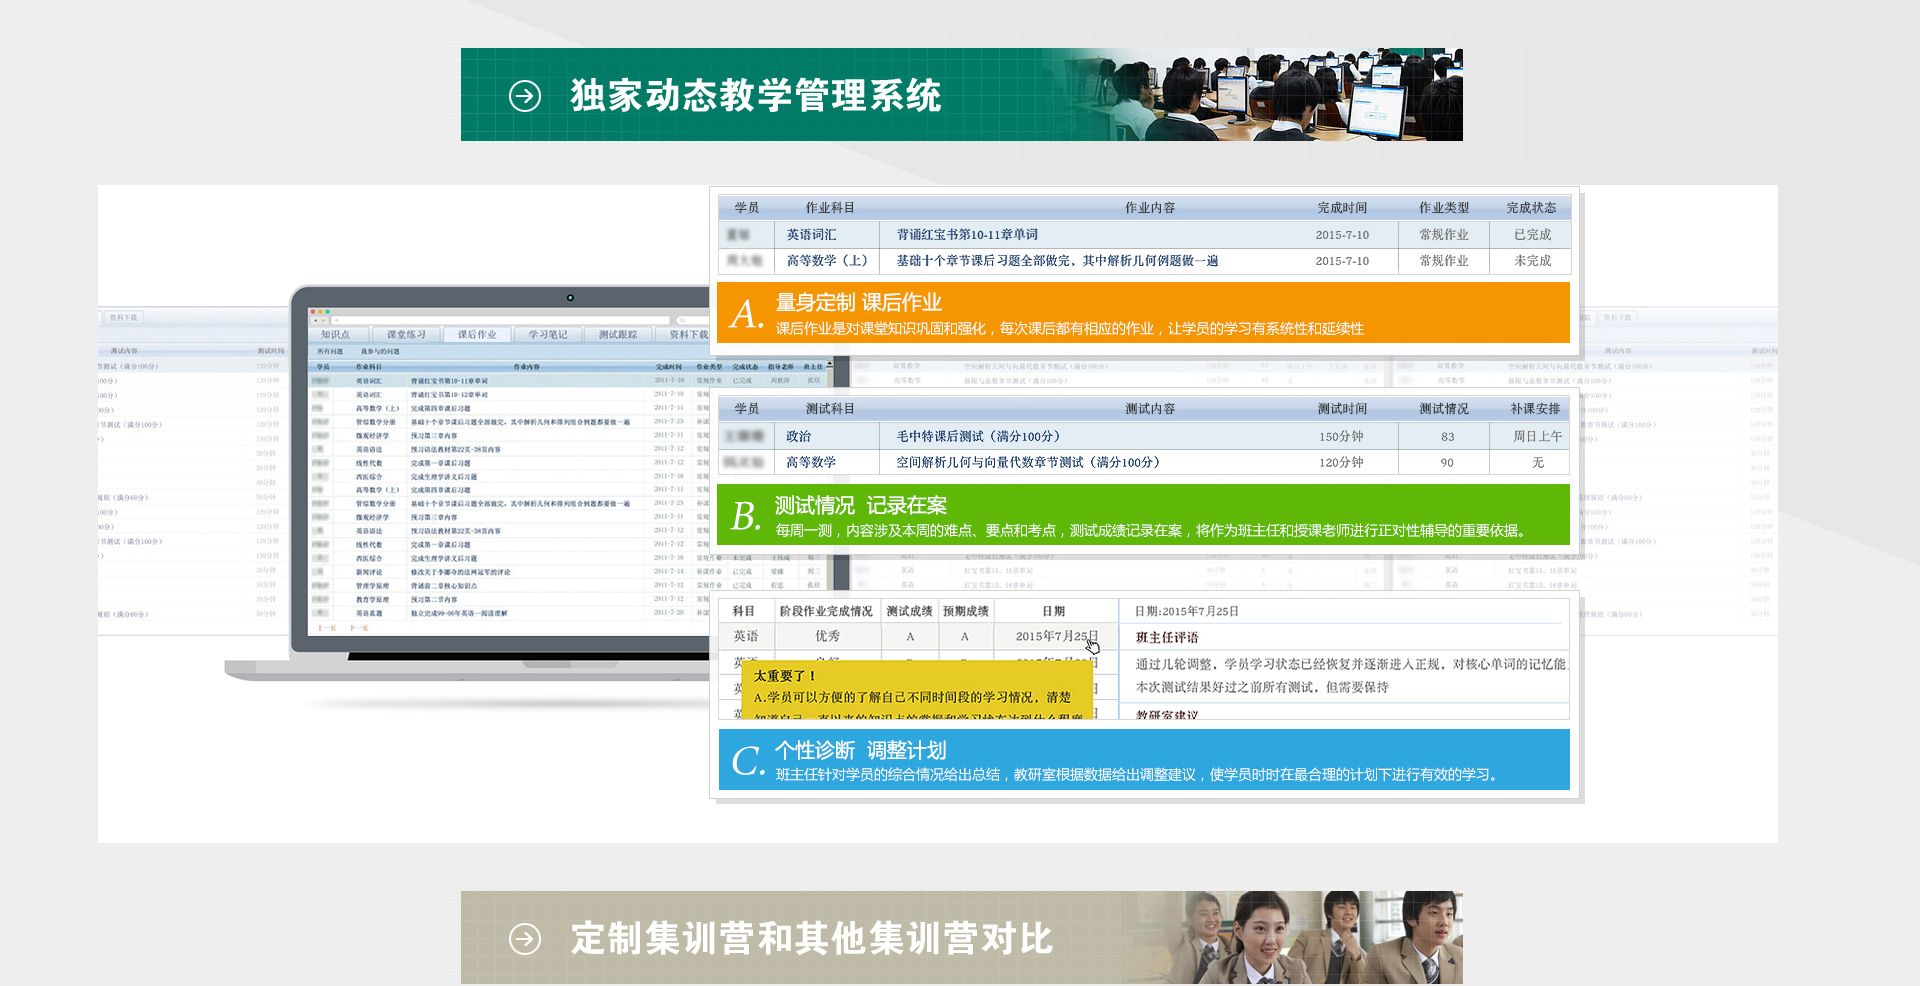Click the address bar in the laptop browser
The height and width of the screenshot is (986, 1920).
coord(500,321)
